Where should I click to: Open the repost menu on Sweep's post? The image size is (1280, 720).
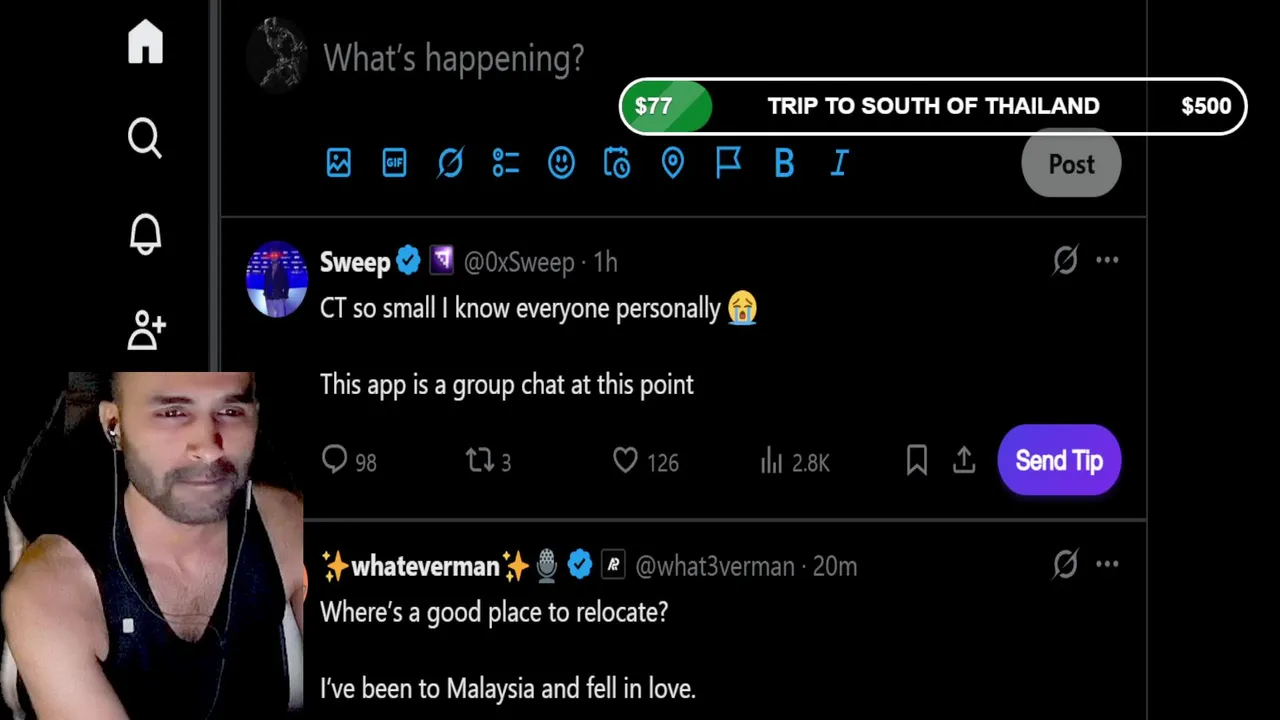pos(480,461)
